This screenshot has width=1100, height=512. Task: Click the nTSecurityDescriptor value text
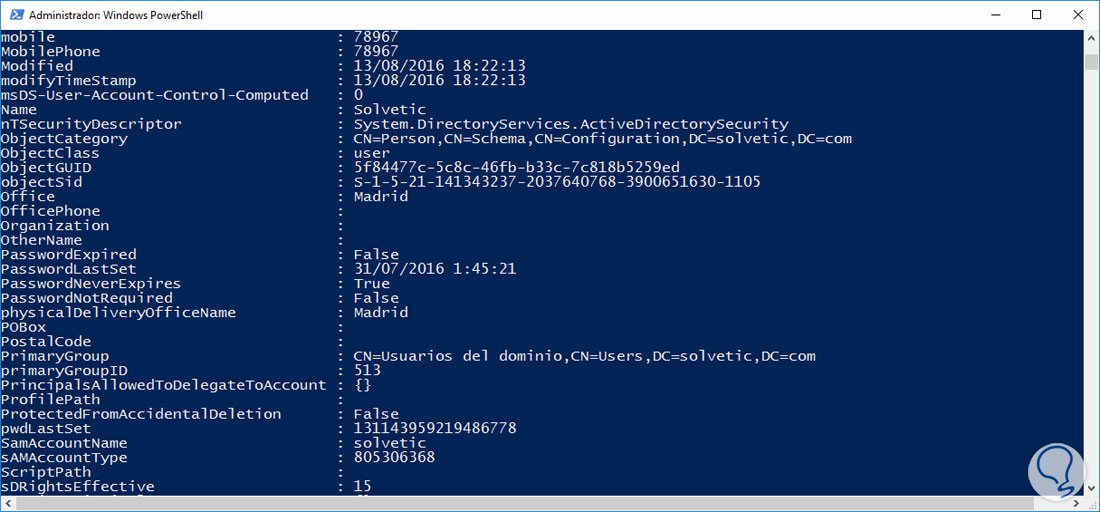tap(570, 124)
